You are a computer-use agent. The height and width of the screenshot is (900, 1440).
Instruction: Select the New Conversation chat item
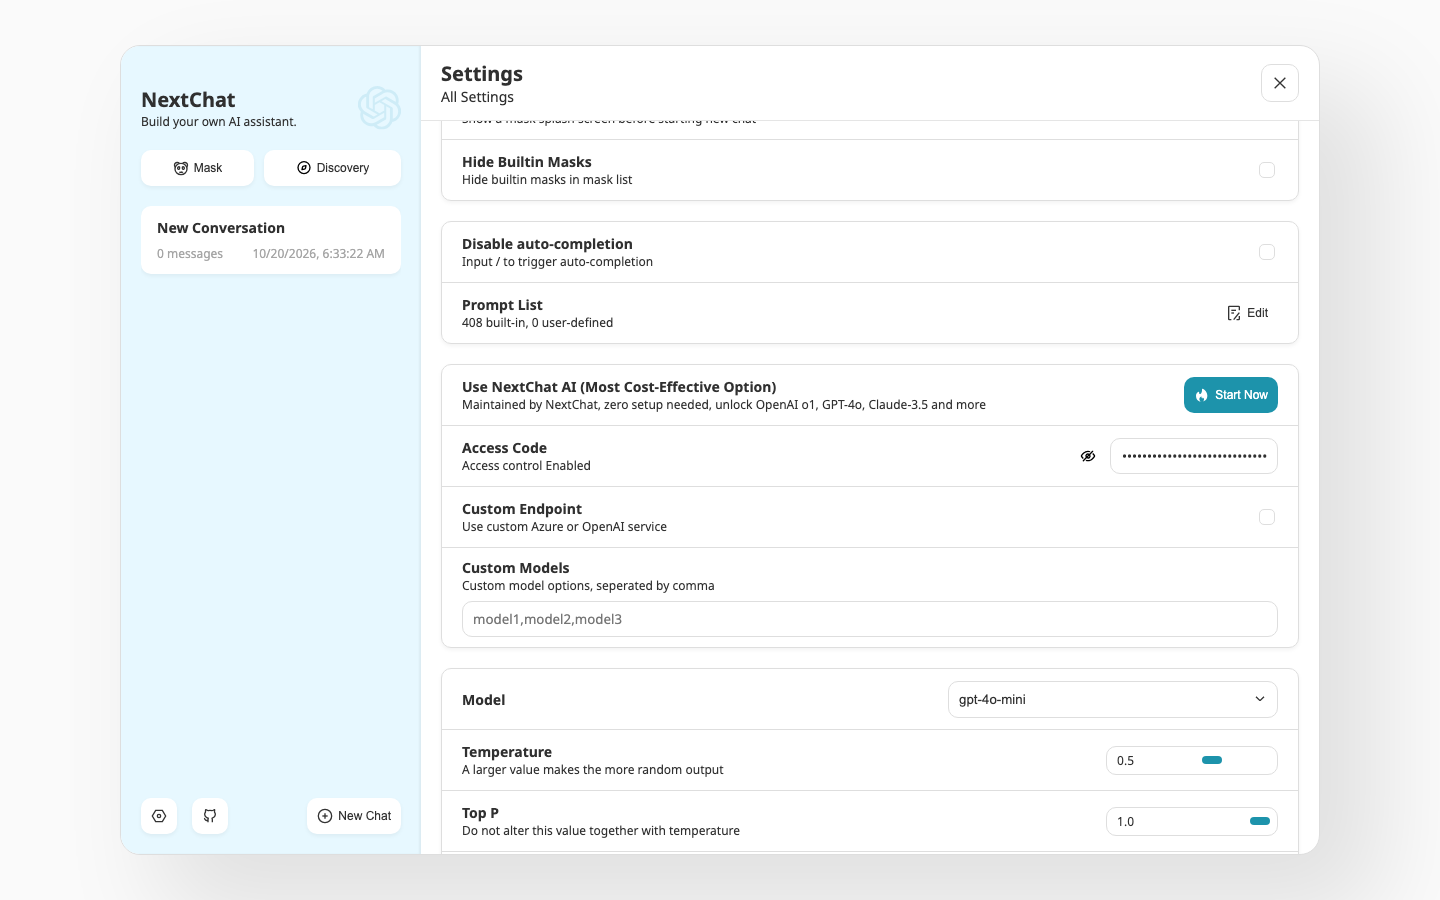tap(271, 240)
